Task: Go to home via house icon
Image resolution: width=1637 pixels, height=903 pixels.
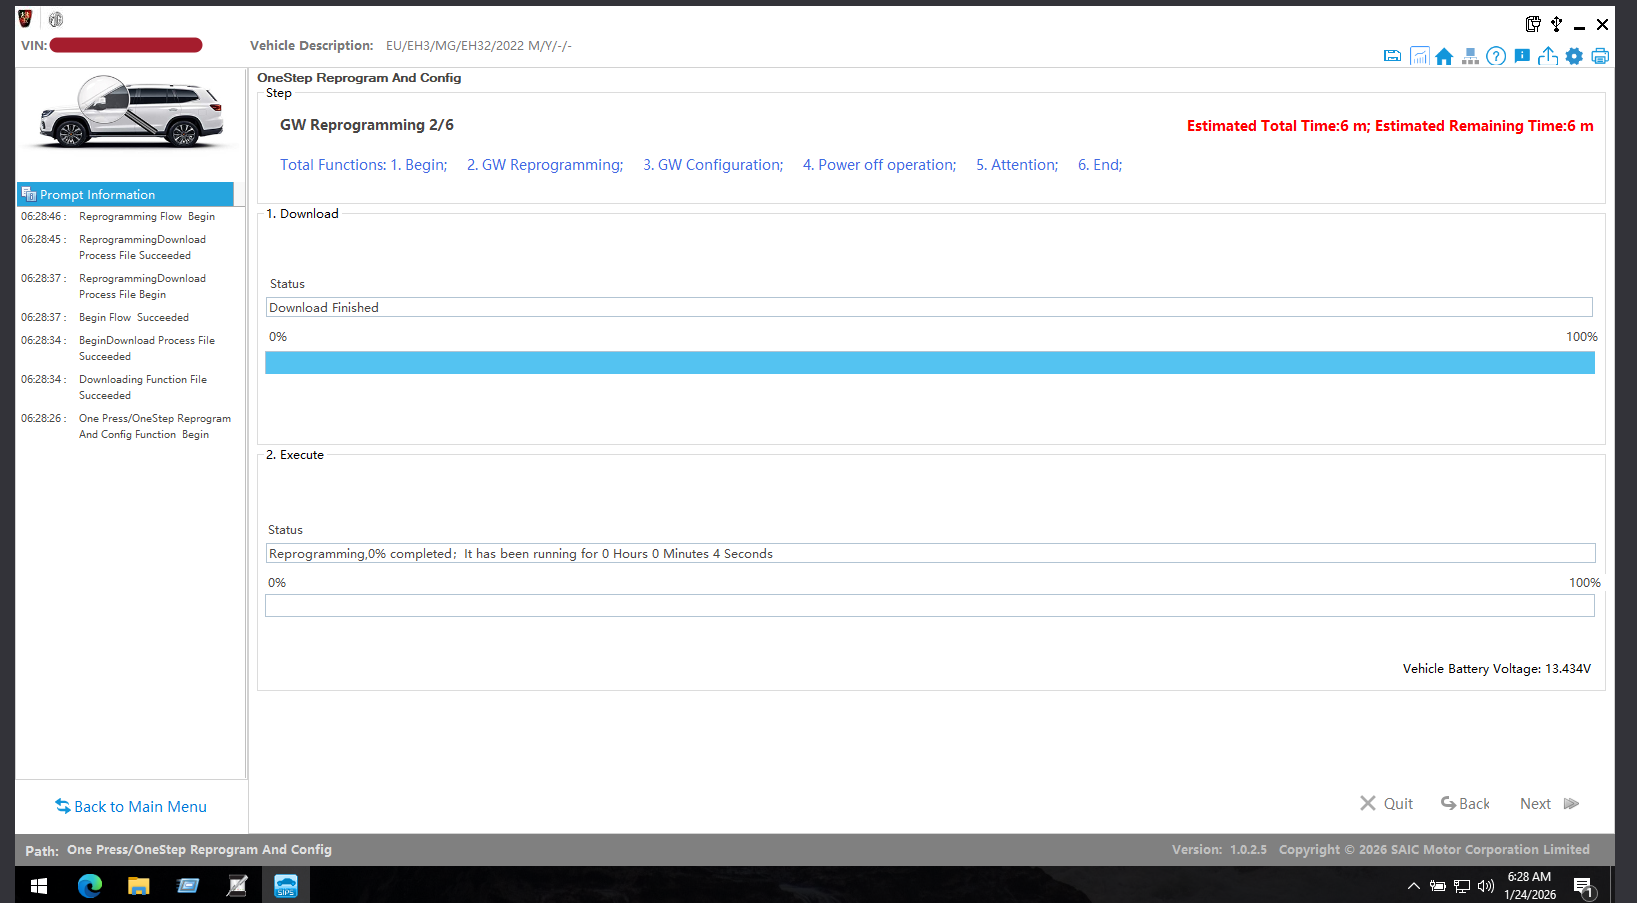Action: [x=1444, y=56]
